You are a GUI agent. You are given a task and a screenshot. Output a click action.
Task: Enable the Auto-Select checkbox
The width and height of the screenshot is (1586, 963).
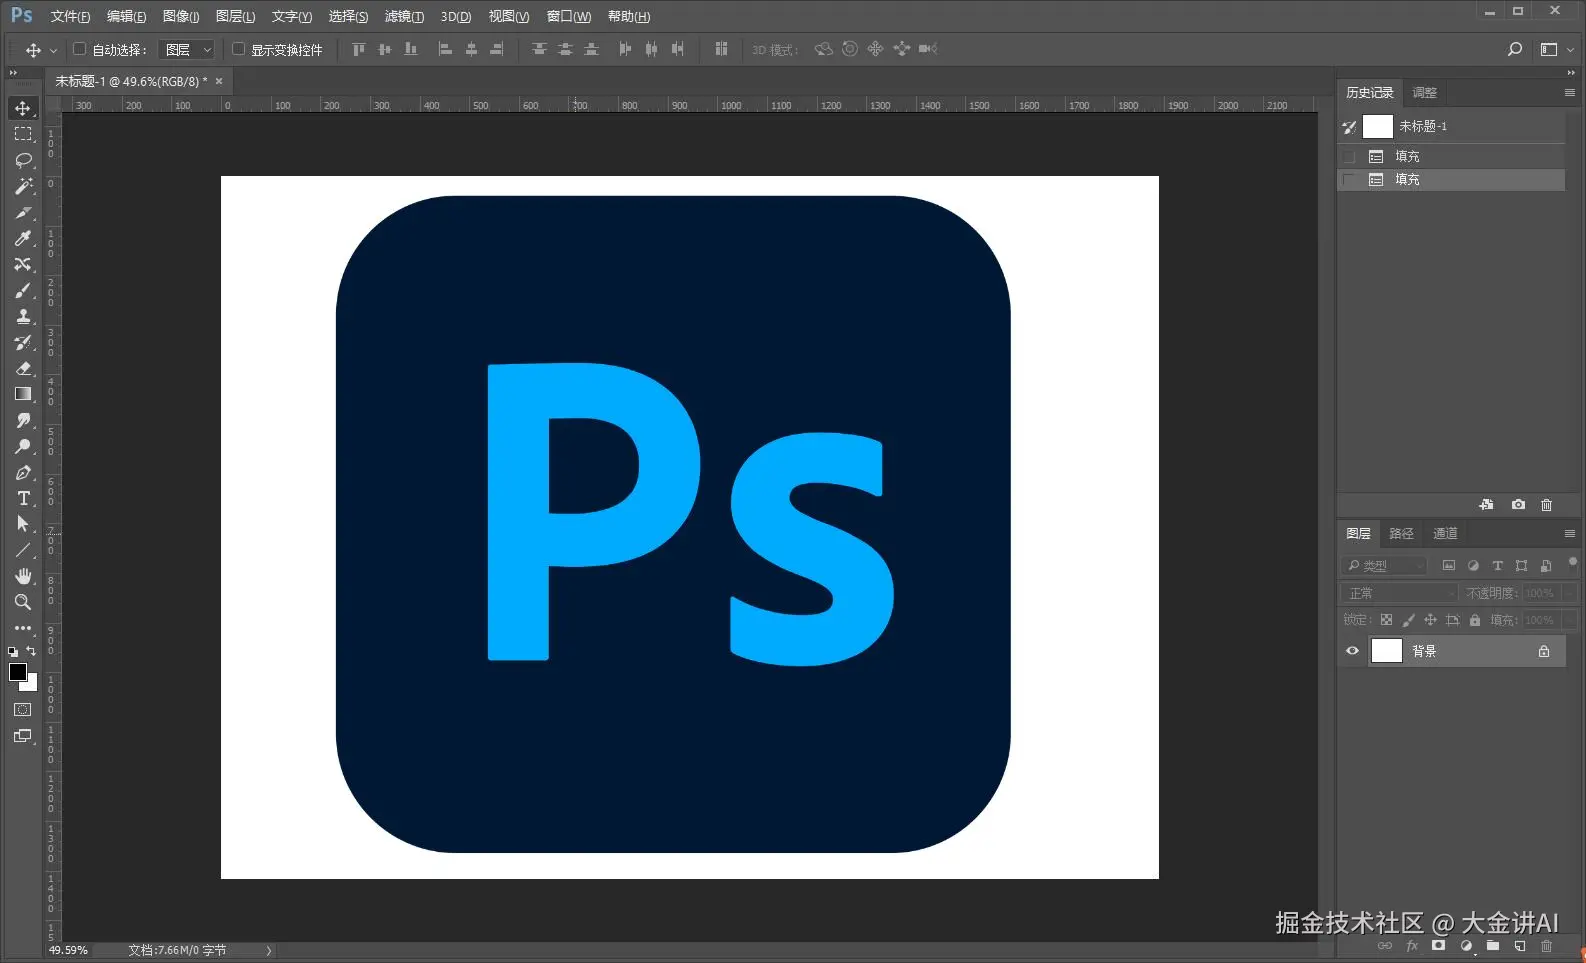pyautogui.click(x=80, y=49)
